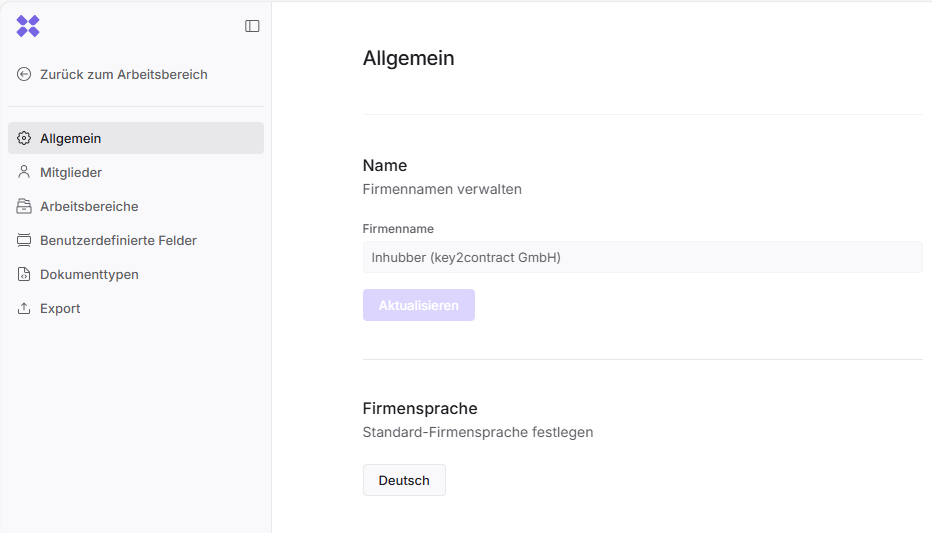The image size is (932, 533).
Task: Click the gear icon beside Allgemein
Action: point(24,138)
